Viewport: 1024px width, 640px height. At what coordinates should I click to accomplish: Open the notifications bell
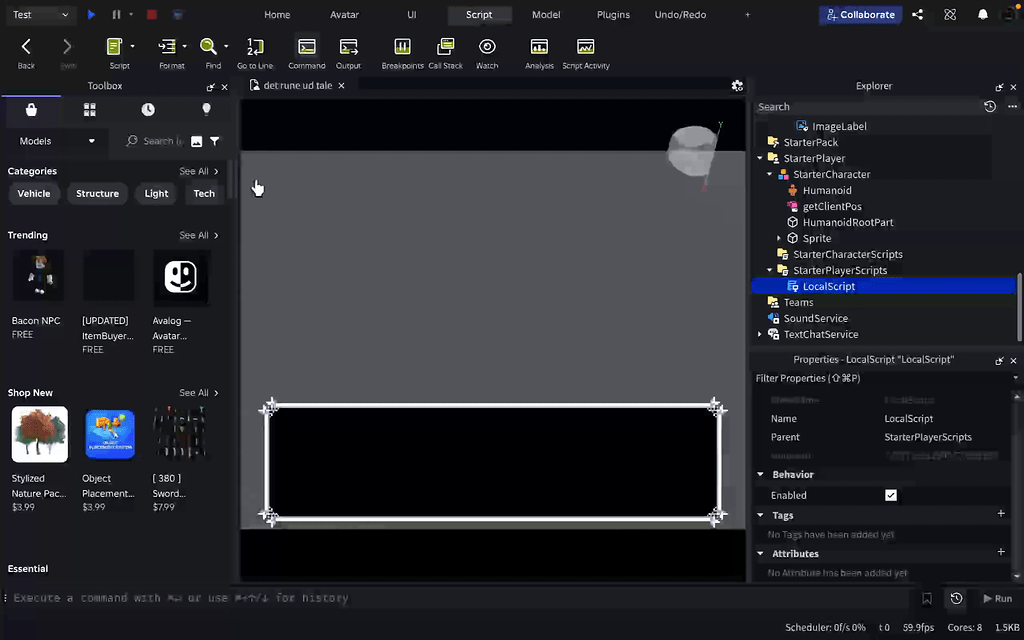tap(983, 14)
